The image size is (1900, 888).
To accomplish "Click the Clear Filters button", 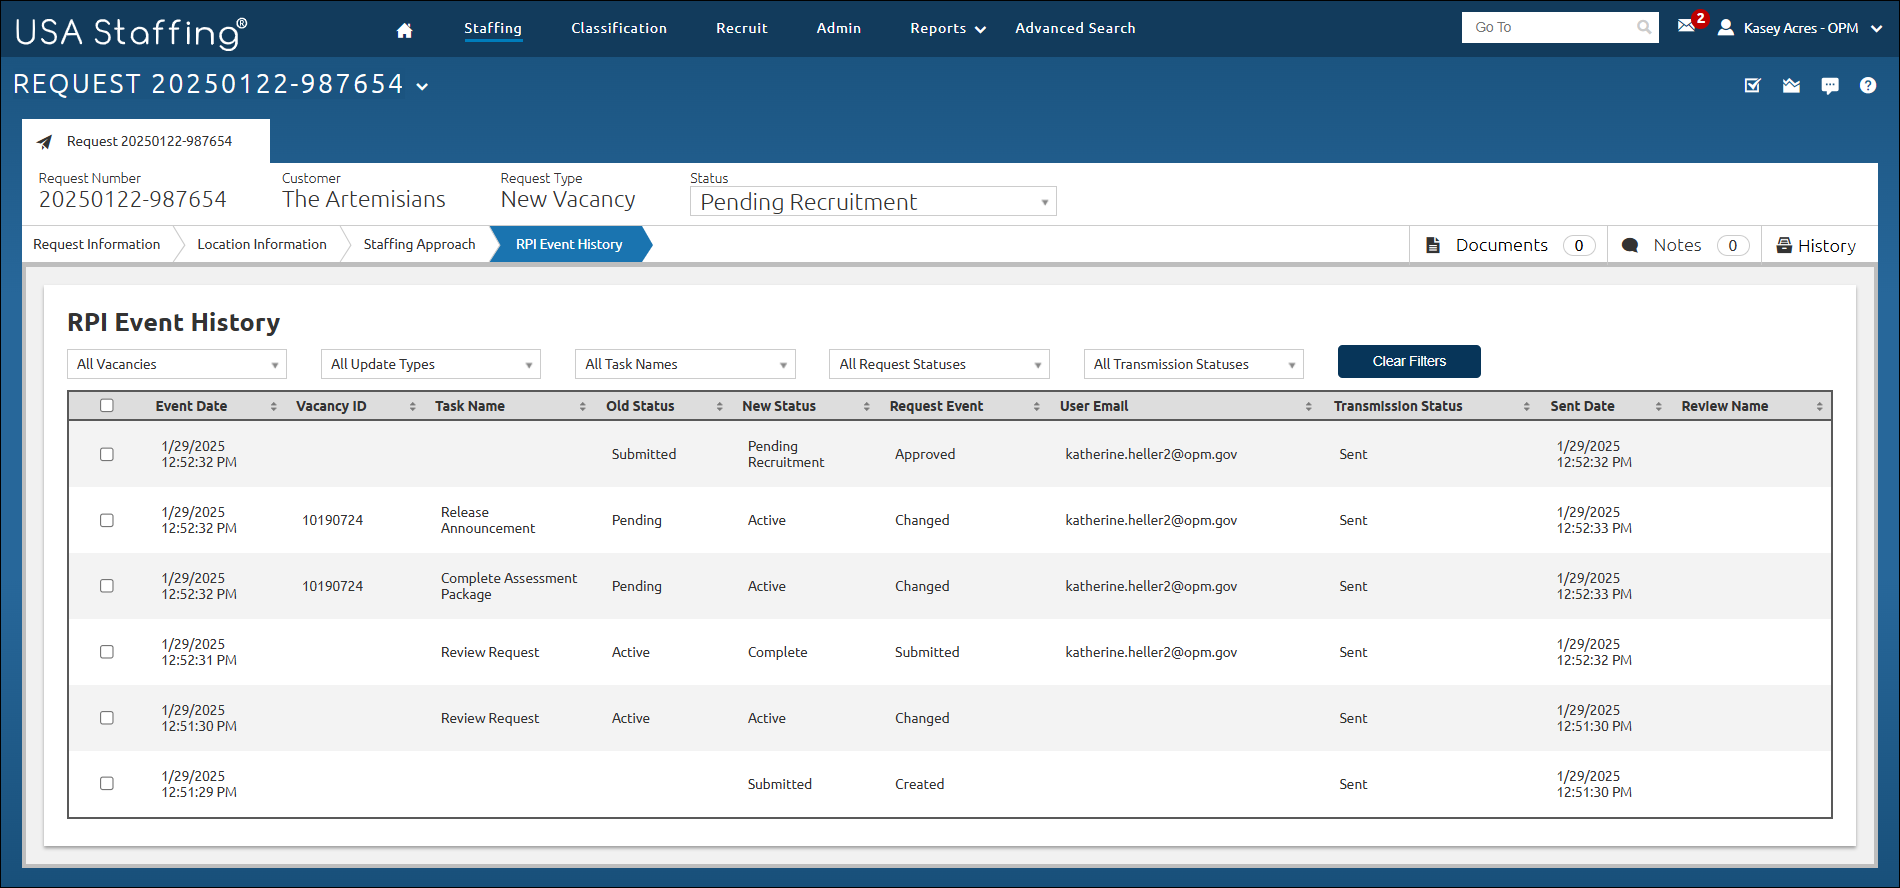I will (1409, 361).
